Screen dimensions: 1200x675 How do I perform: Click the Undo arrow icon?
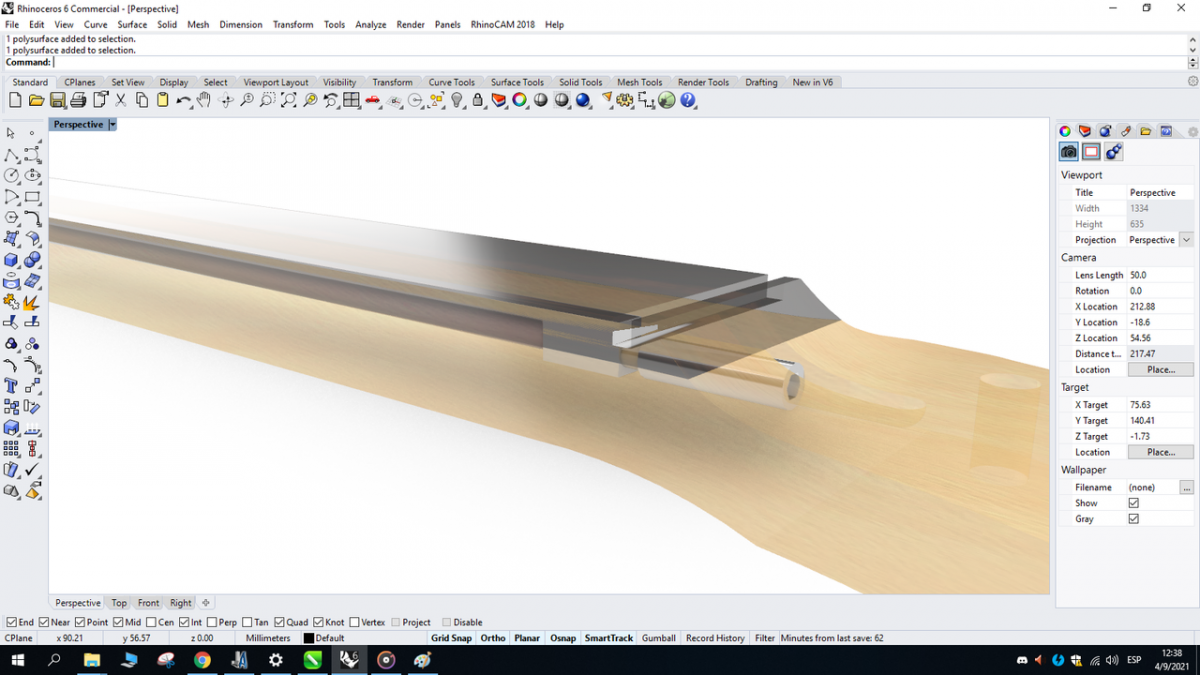[184, 100]
